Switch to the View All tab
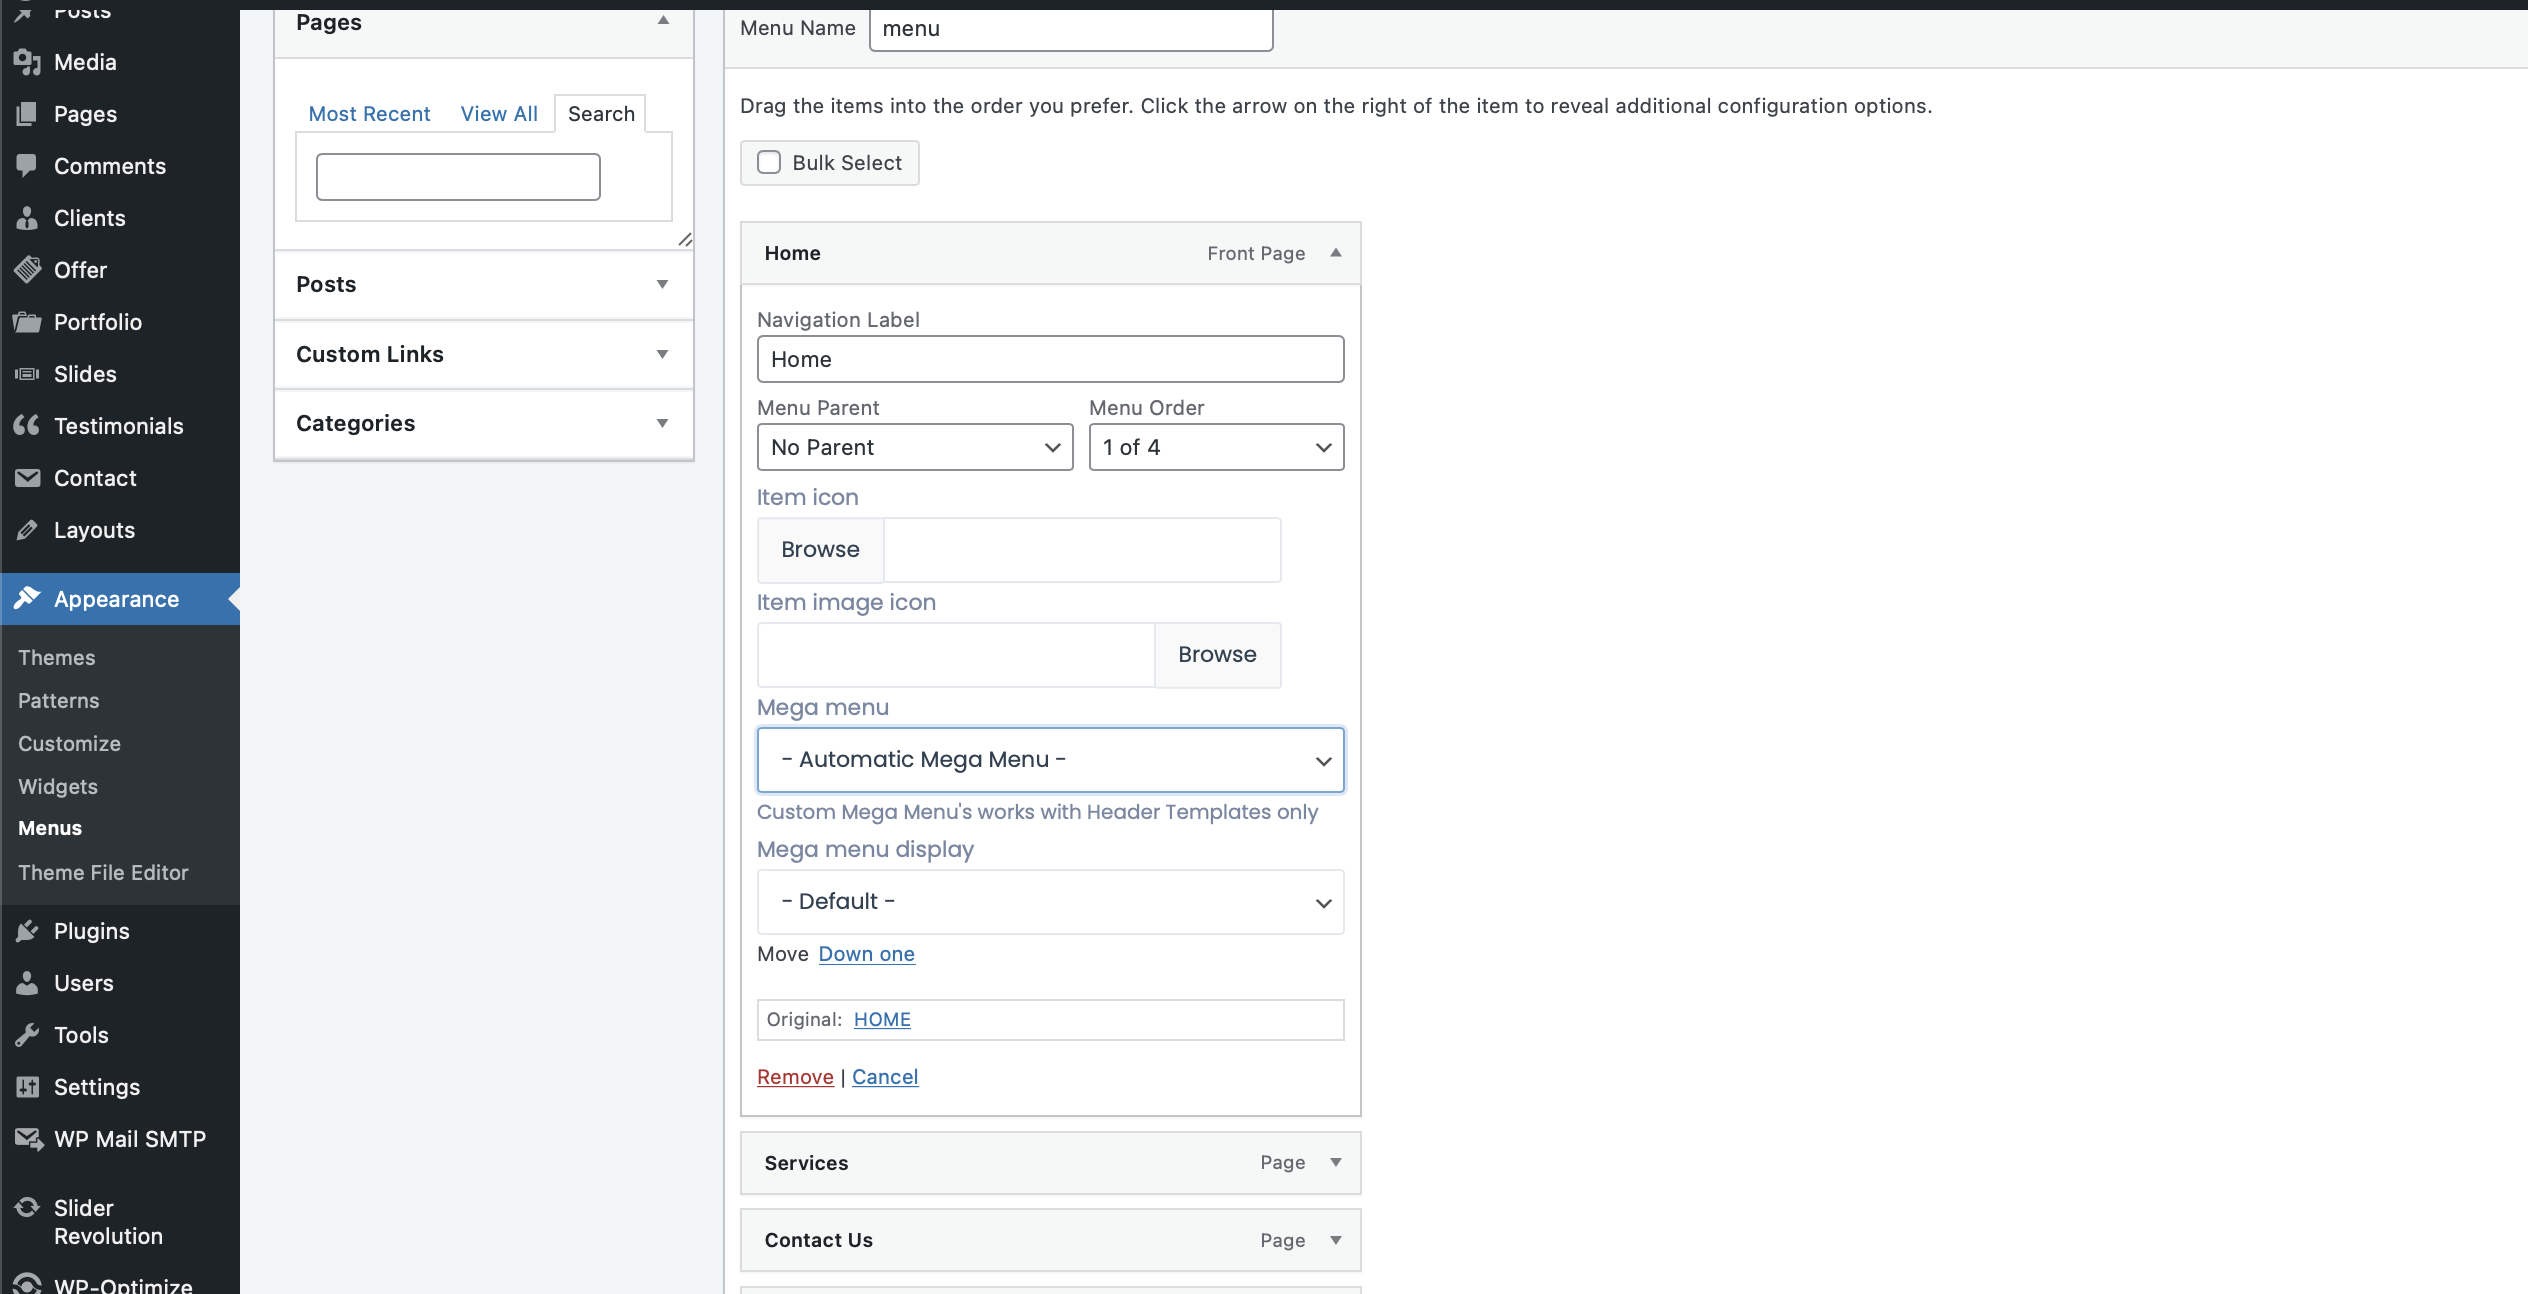This screenshot has width=2528, height=1294. pyautogui.click(x=499, y=114)
